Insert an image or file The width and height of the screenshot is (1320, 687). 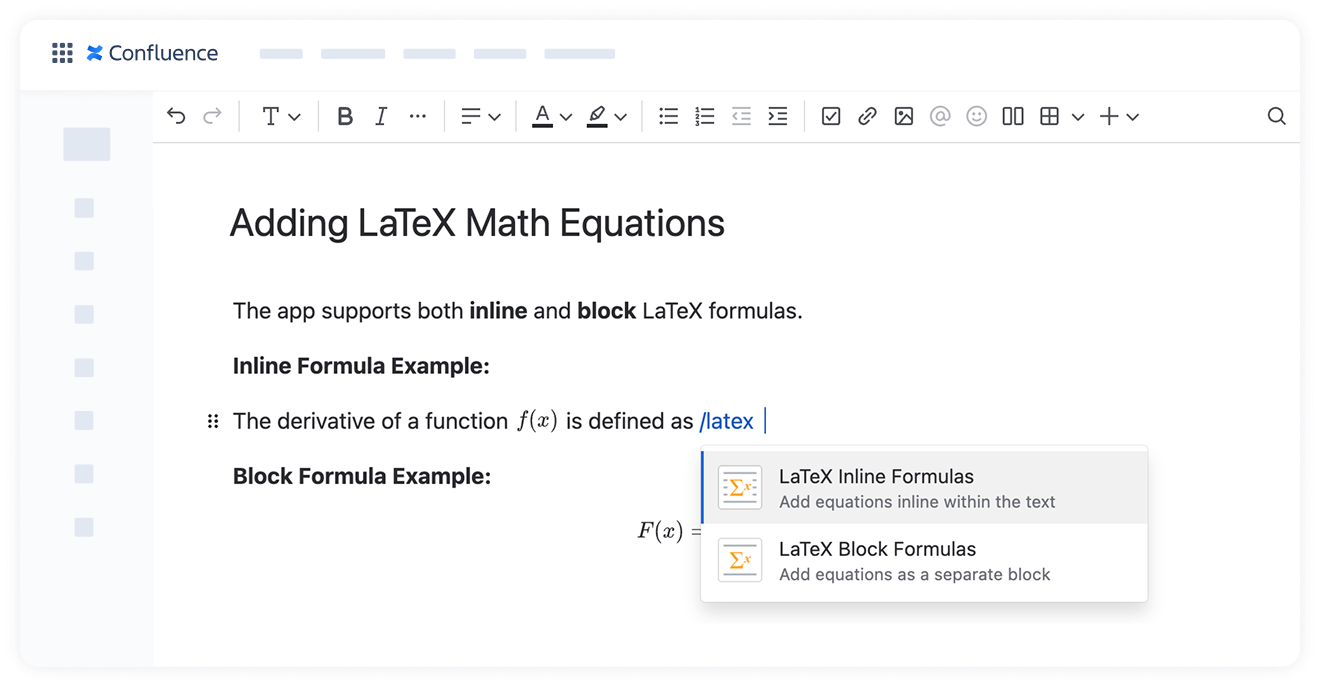click(904, 116)
